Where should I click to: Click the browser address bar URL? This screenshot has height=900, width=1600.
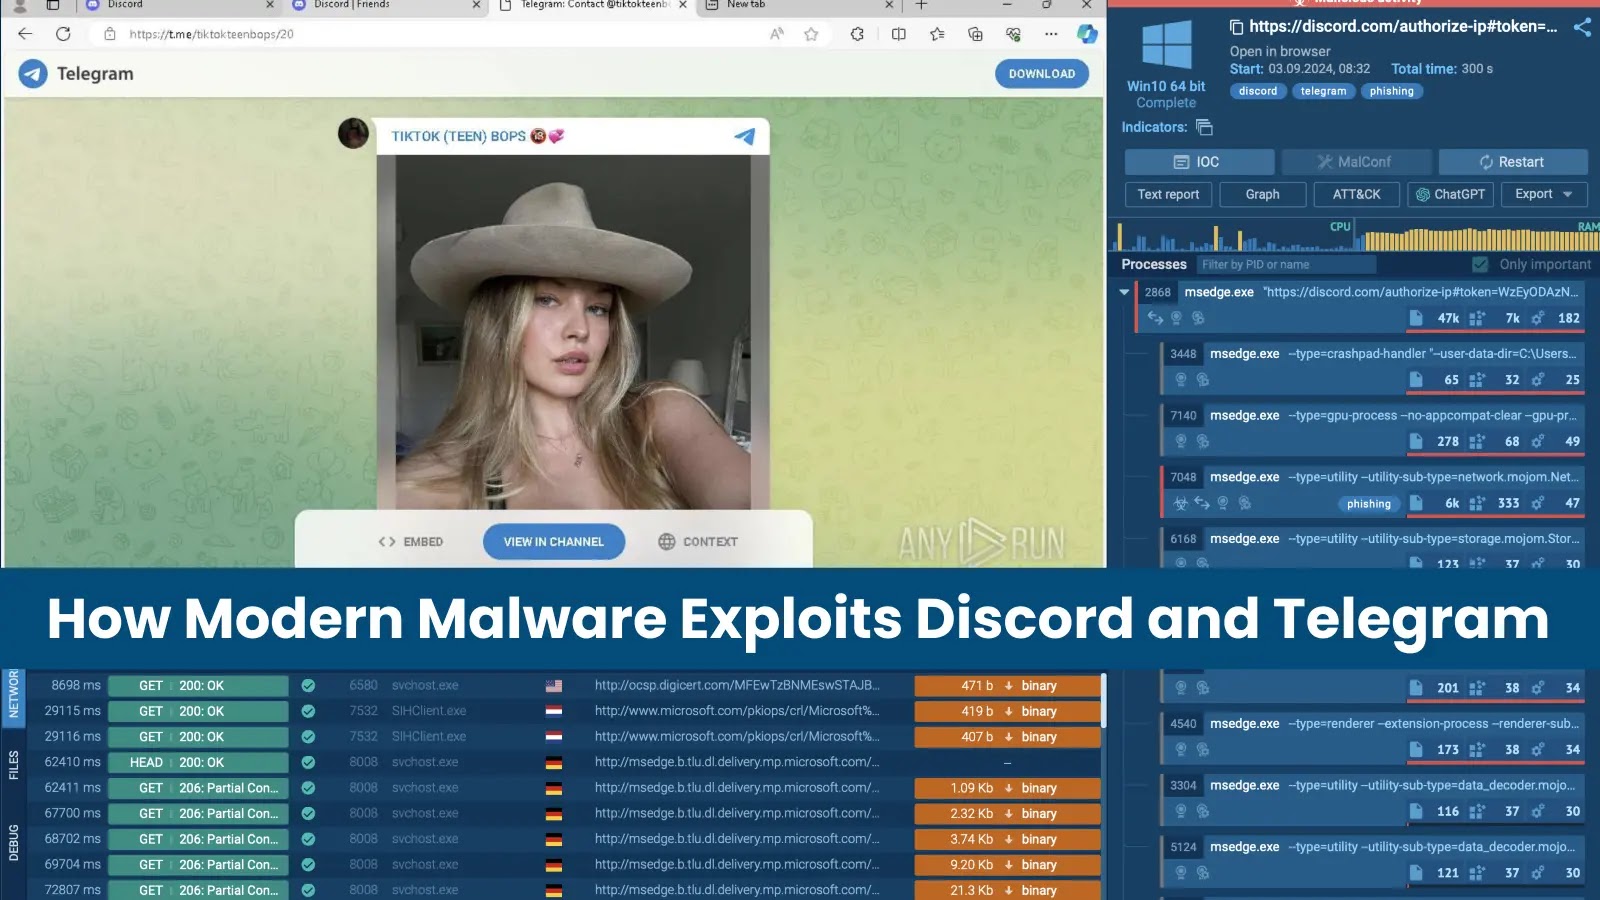click(211, 34)
